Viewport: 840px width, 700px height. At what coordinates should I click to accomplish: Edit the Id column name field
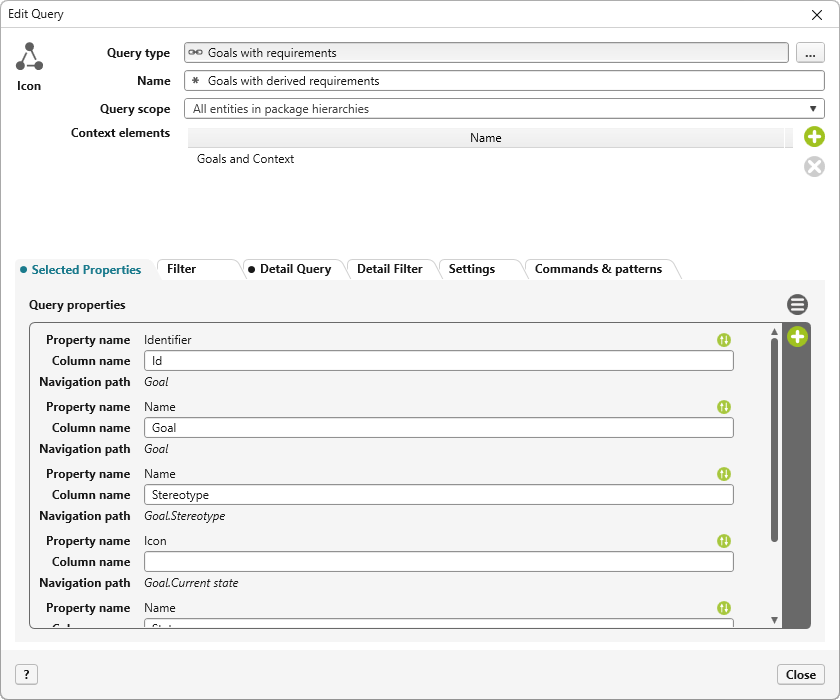point(439,361)
